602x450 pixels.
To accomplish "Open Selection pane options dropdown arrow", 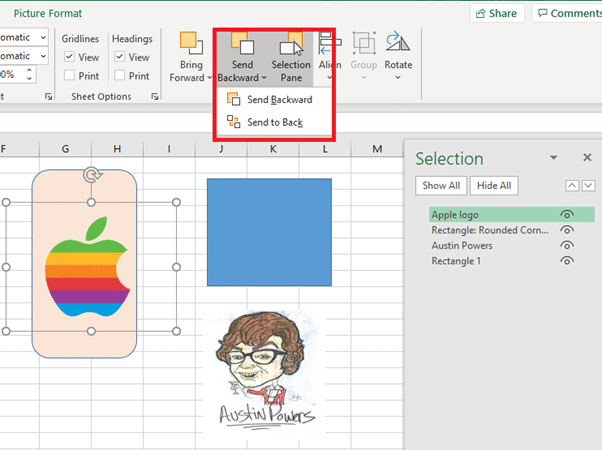I will click(554, 157).
